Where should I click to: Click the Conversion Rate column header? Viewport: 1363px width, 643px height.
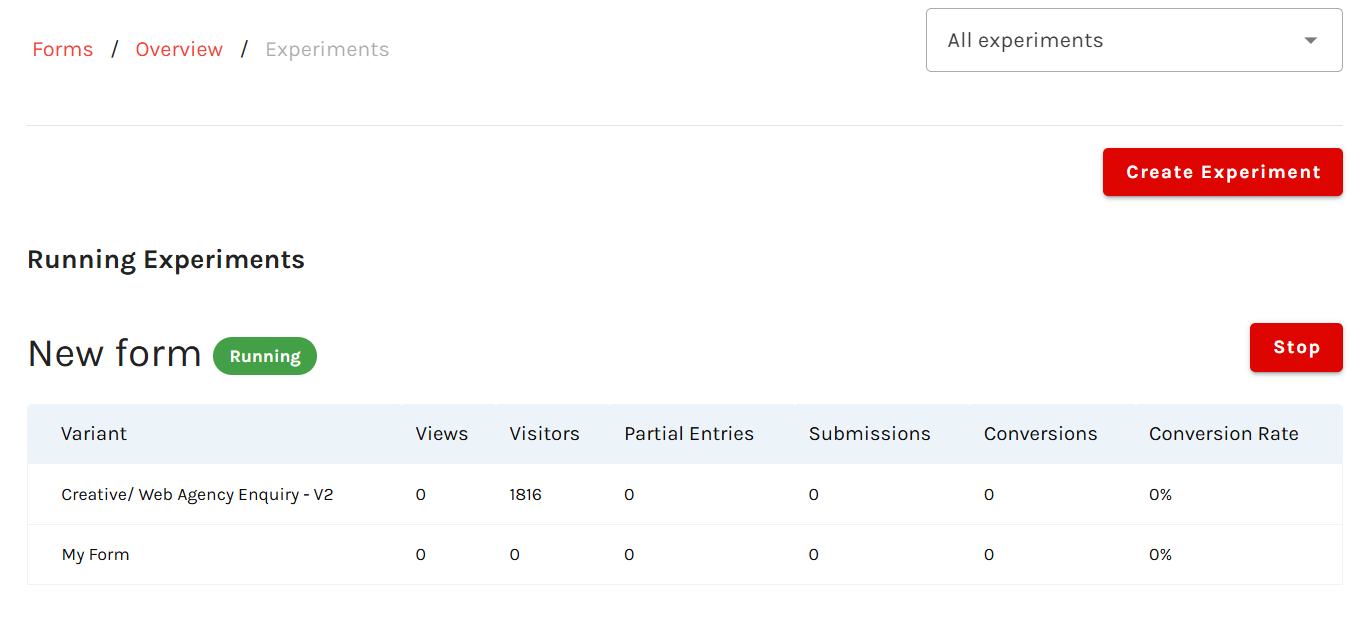coord(1223,434)
